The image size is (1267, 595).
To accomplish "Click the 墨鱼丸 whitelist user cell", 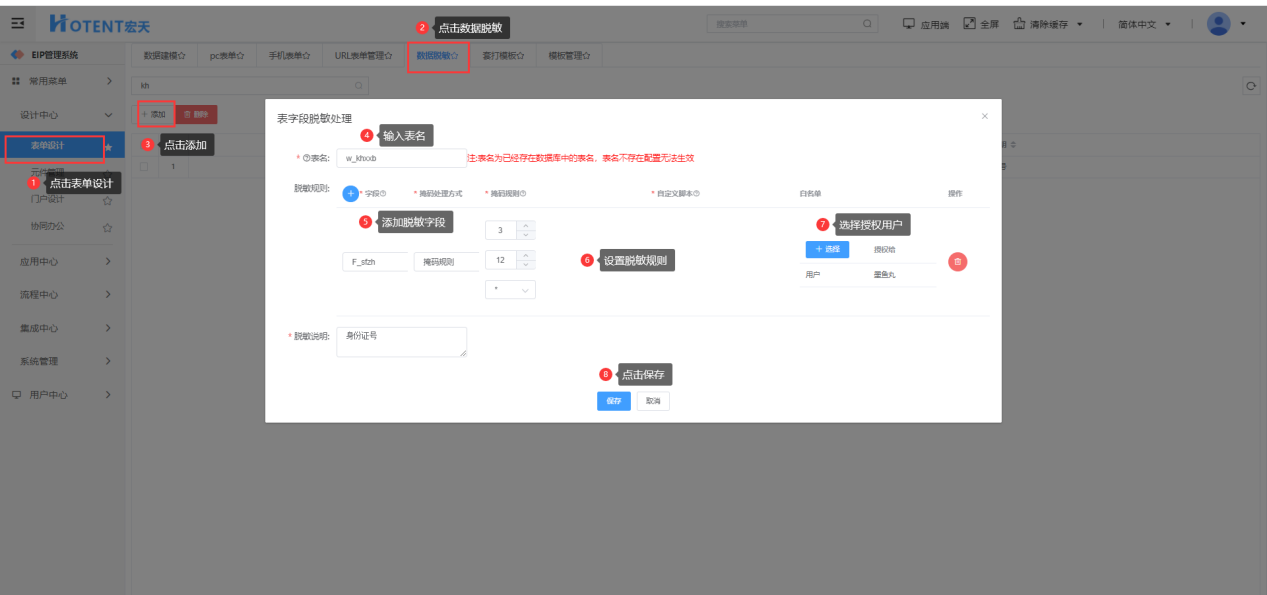I will (885, 274).
